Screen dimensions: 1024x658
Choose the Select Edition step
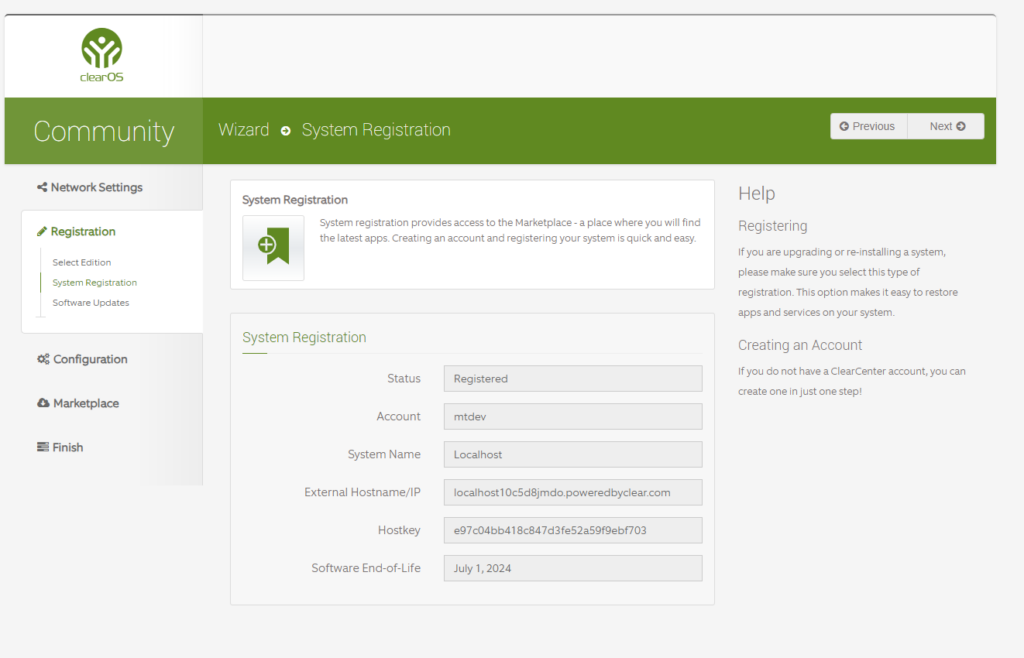82,262
